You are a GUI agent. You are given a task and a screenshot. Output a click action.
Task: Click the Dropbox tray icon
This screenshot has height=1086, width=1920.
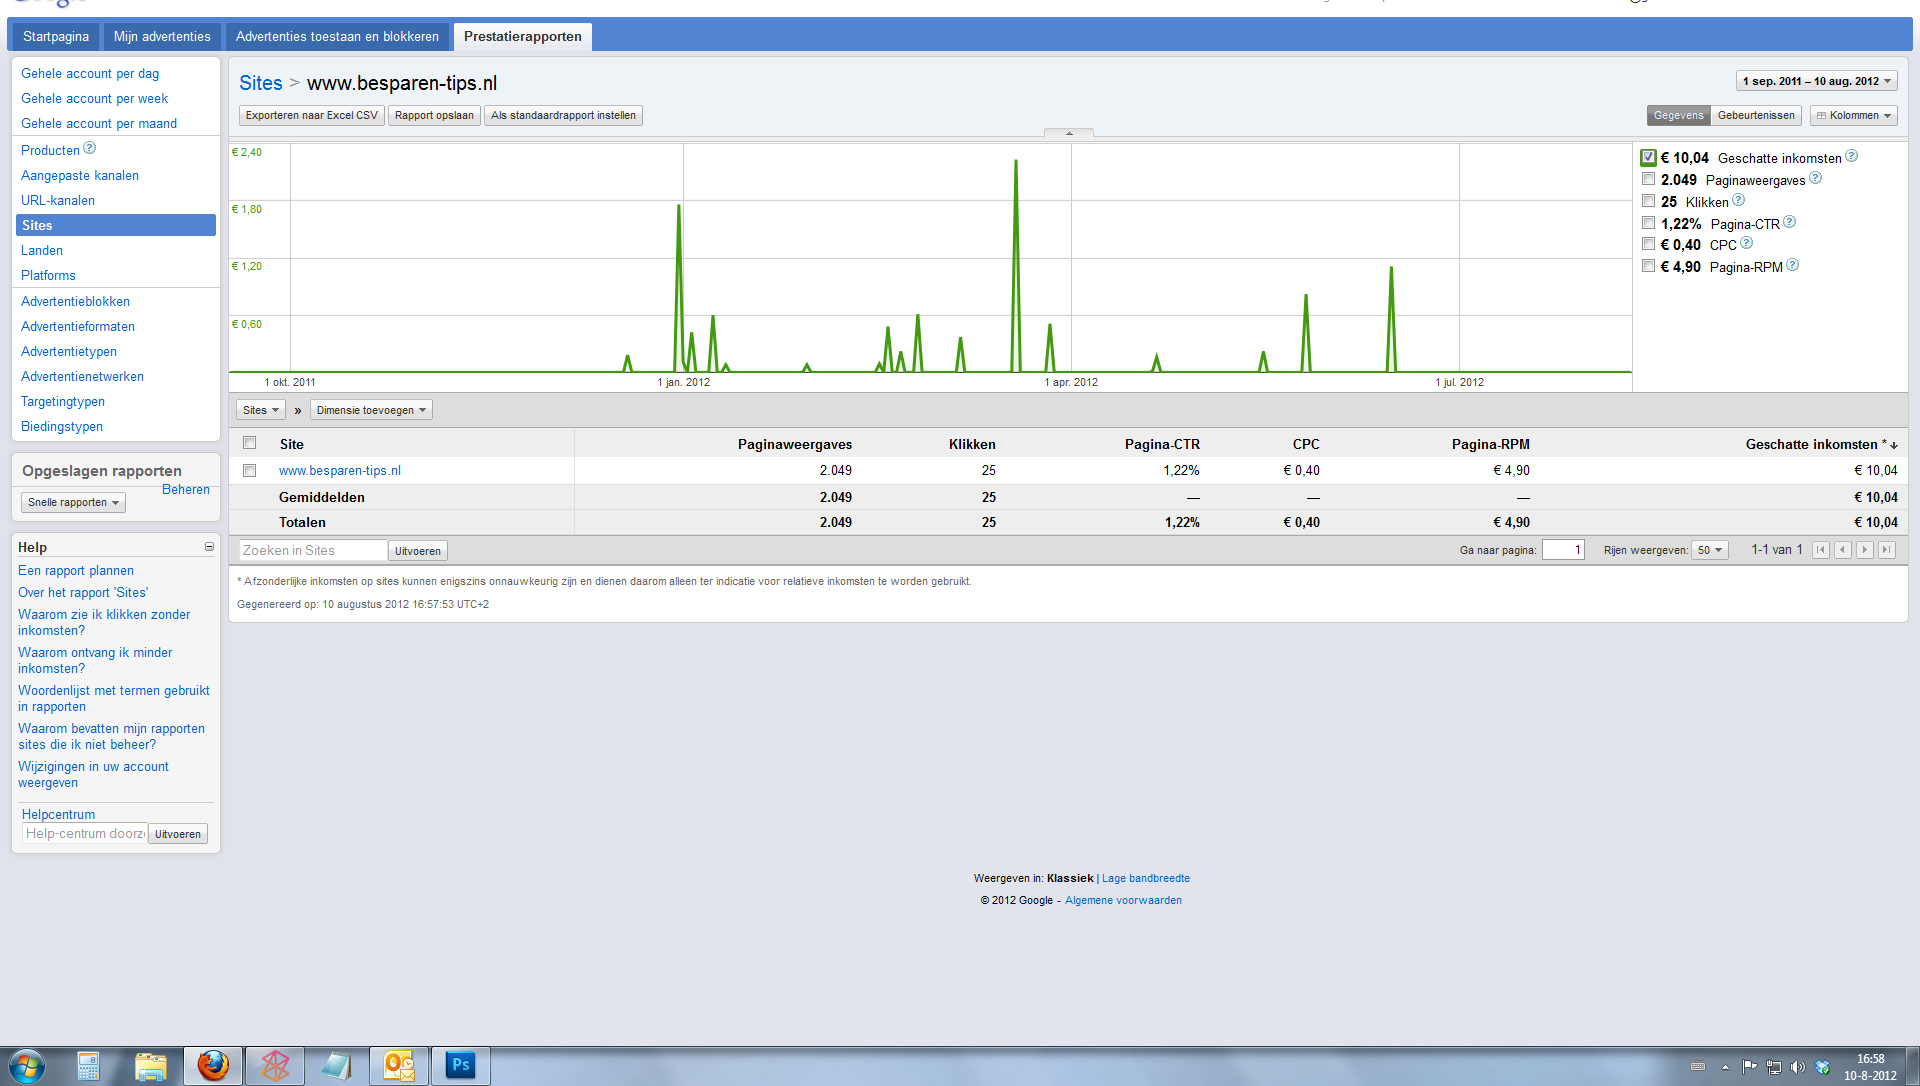[1822, 1067]
